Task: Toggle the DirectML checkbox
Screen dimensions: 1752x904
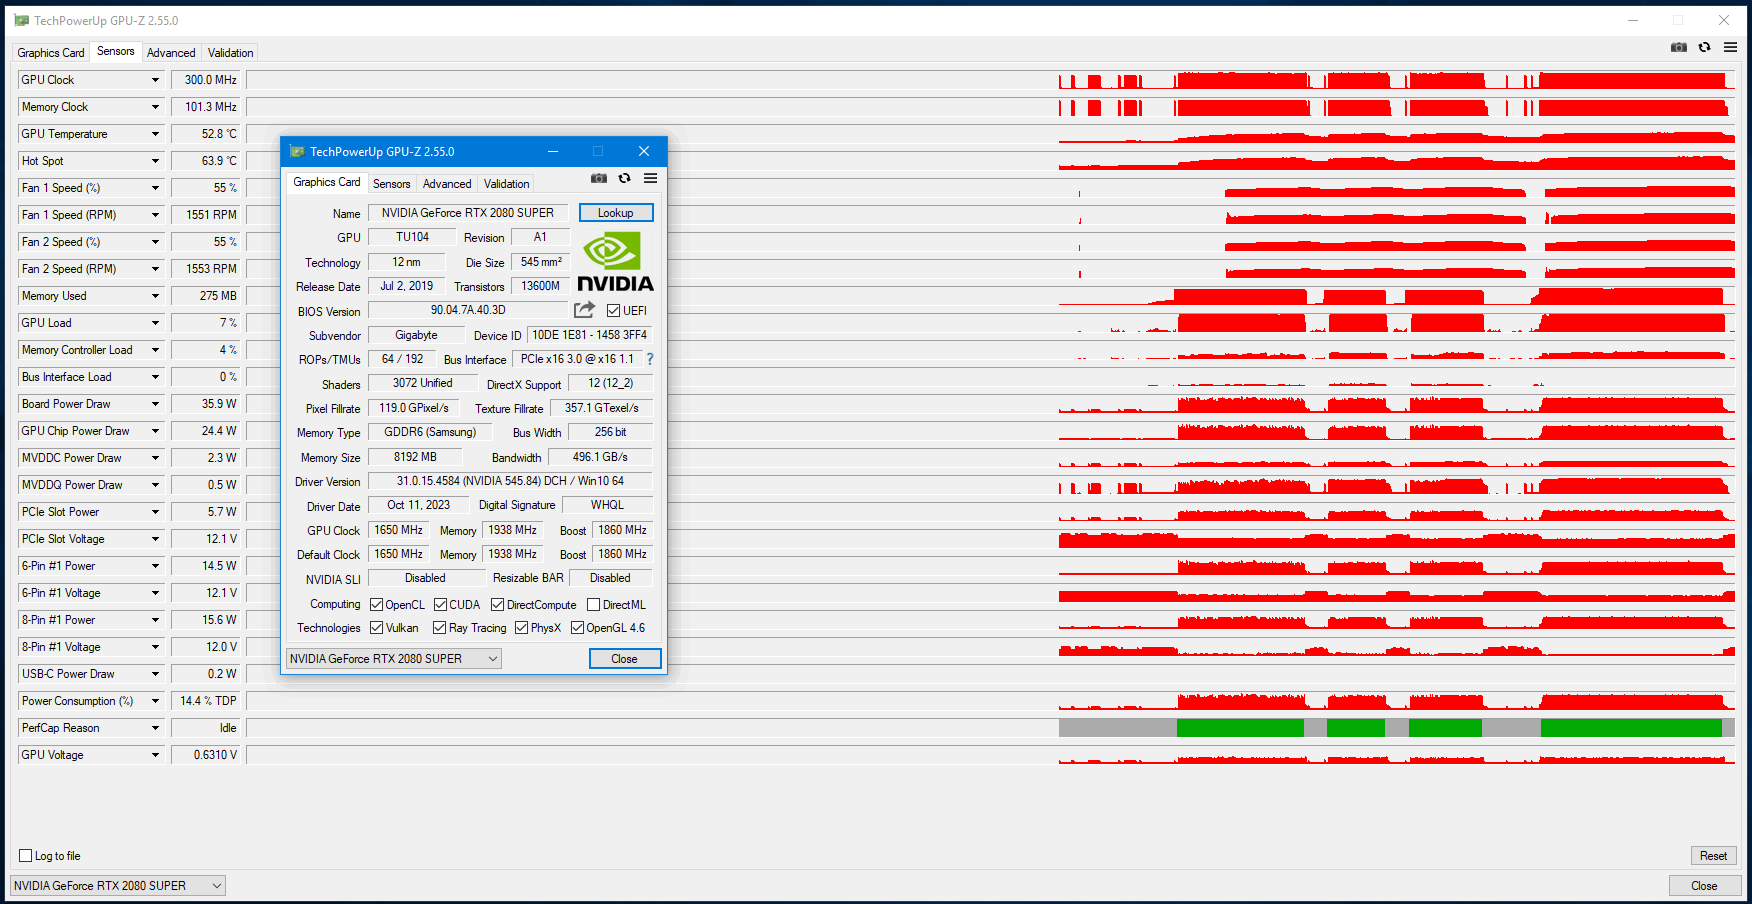Action: tap(594, 605)
